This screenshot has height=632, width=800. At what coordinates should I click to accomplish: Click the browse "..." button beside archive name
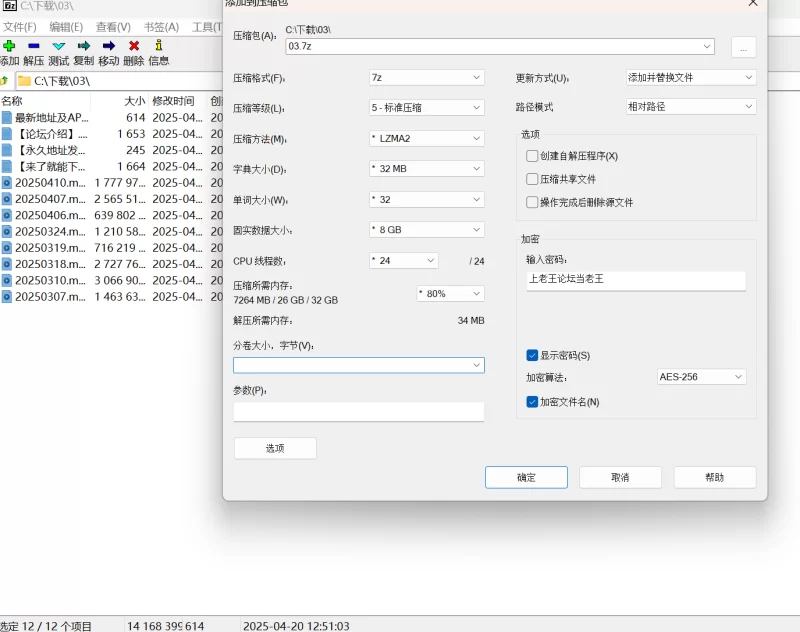pyautogui.click(x=743, y=47)
